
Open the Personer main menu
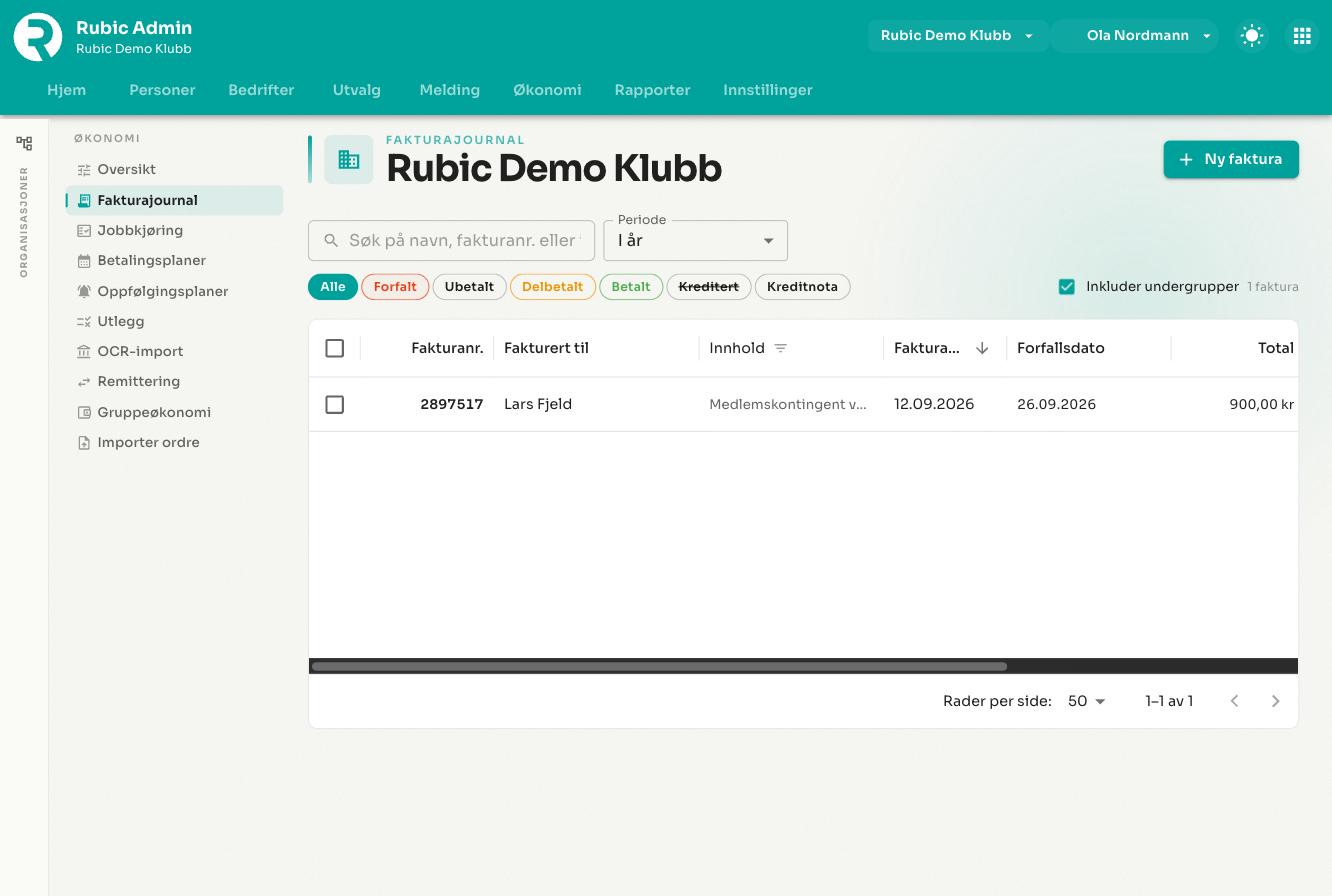click(x=162, y=90)
